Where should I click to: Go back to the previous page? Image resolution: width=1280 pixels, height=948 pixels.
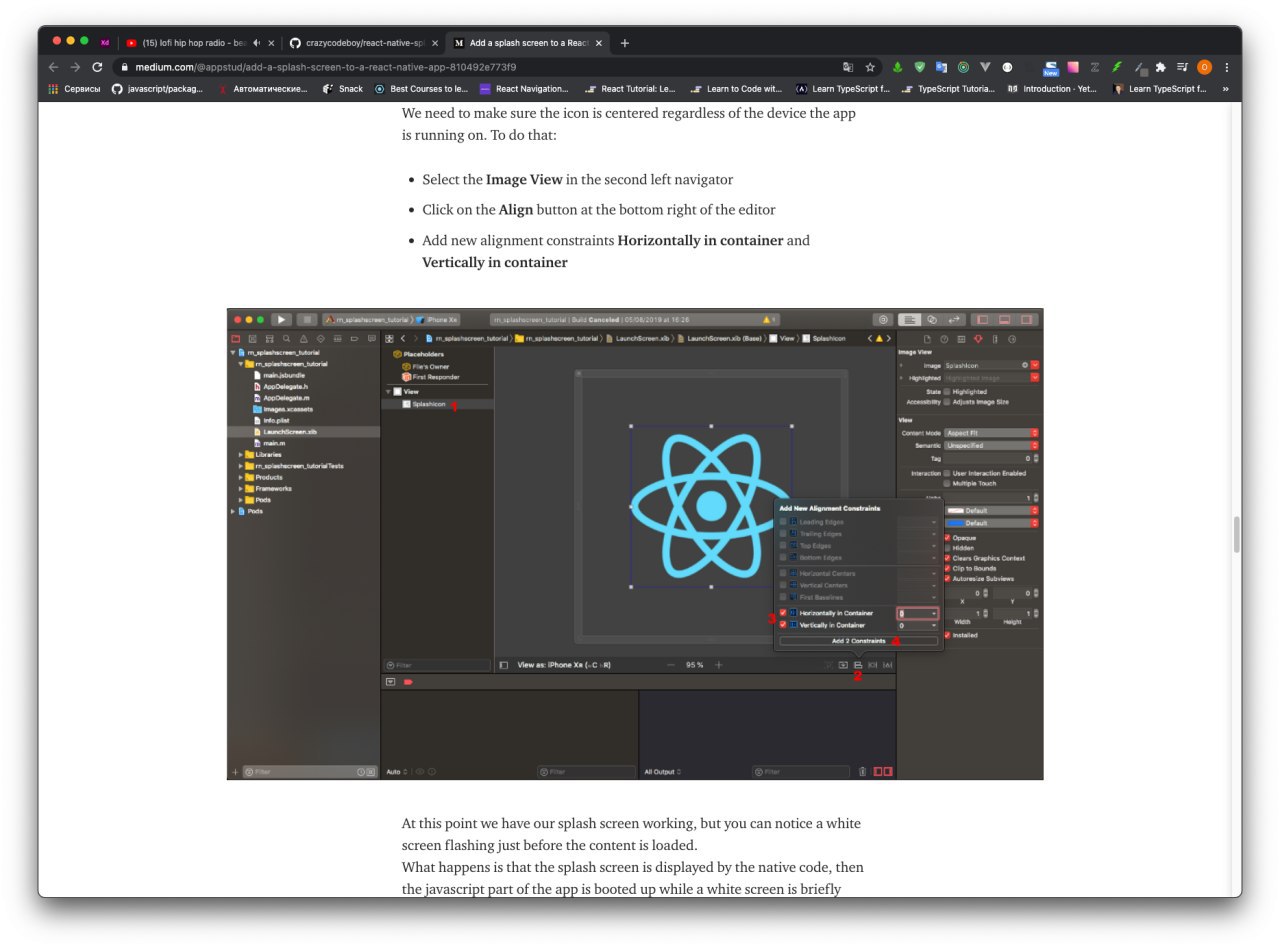(x=54, y=67)
